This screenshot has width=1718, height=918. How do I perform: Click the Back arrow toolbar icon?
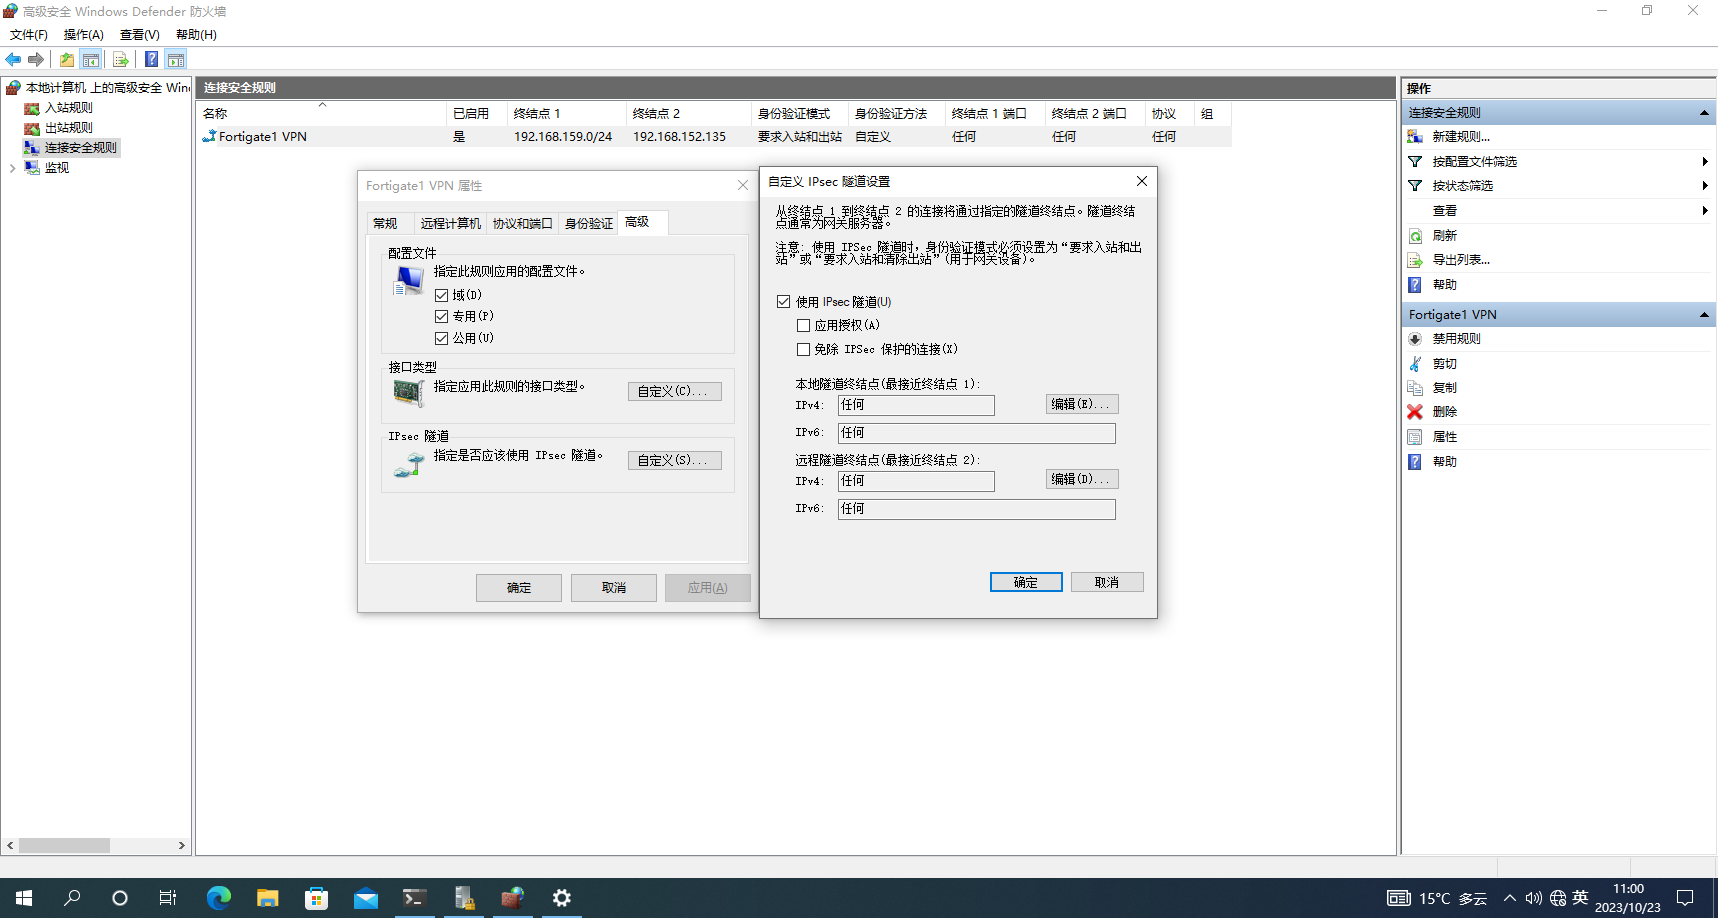13,59
